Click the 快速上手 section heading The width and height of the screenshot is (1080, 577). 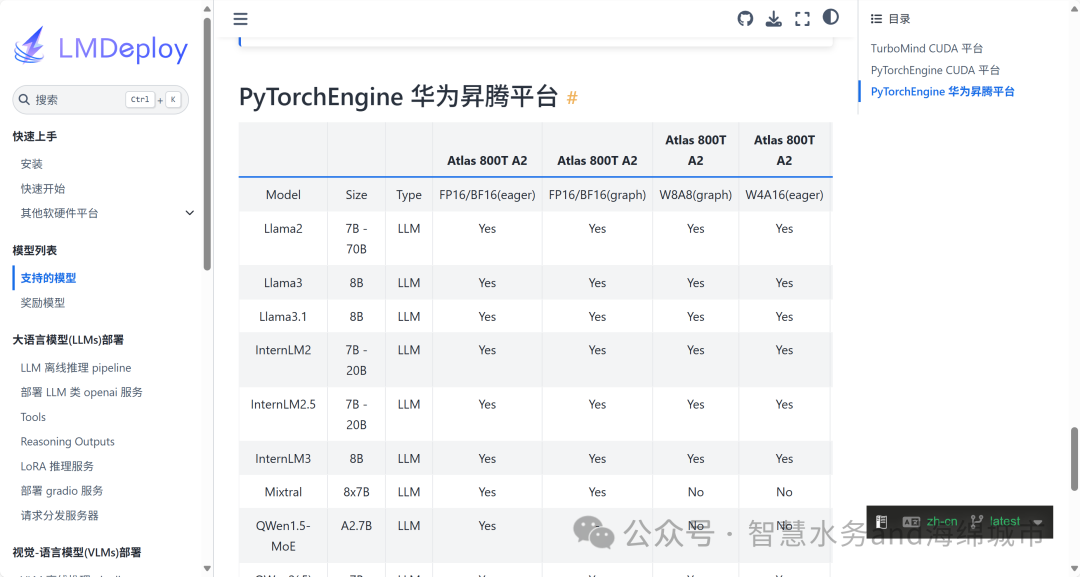(x=34, y=136)
